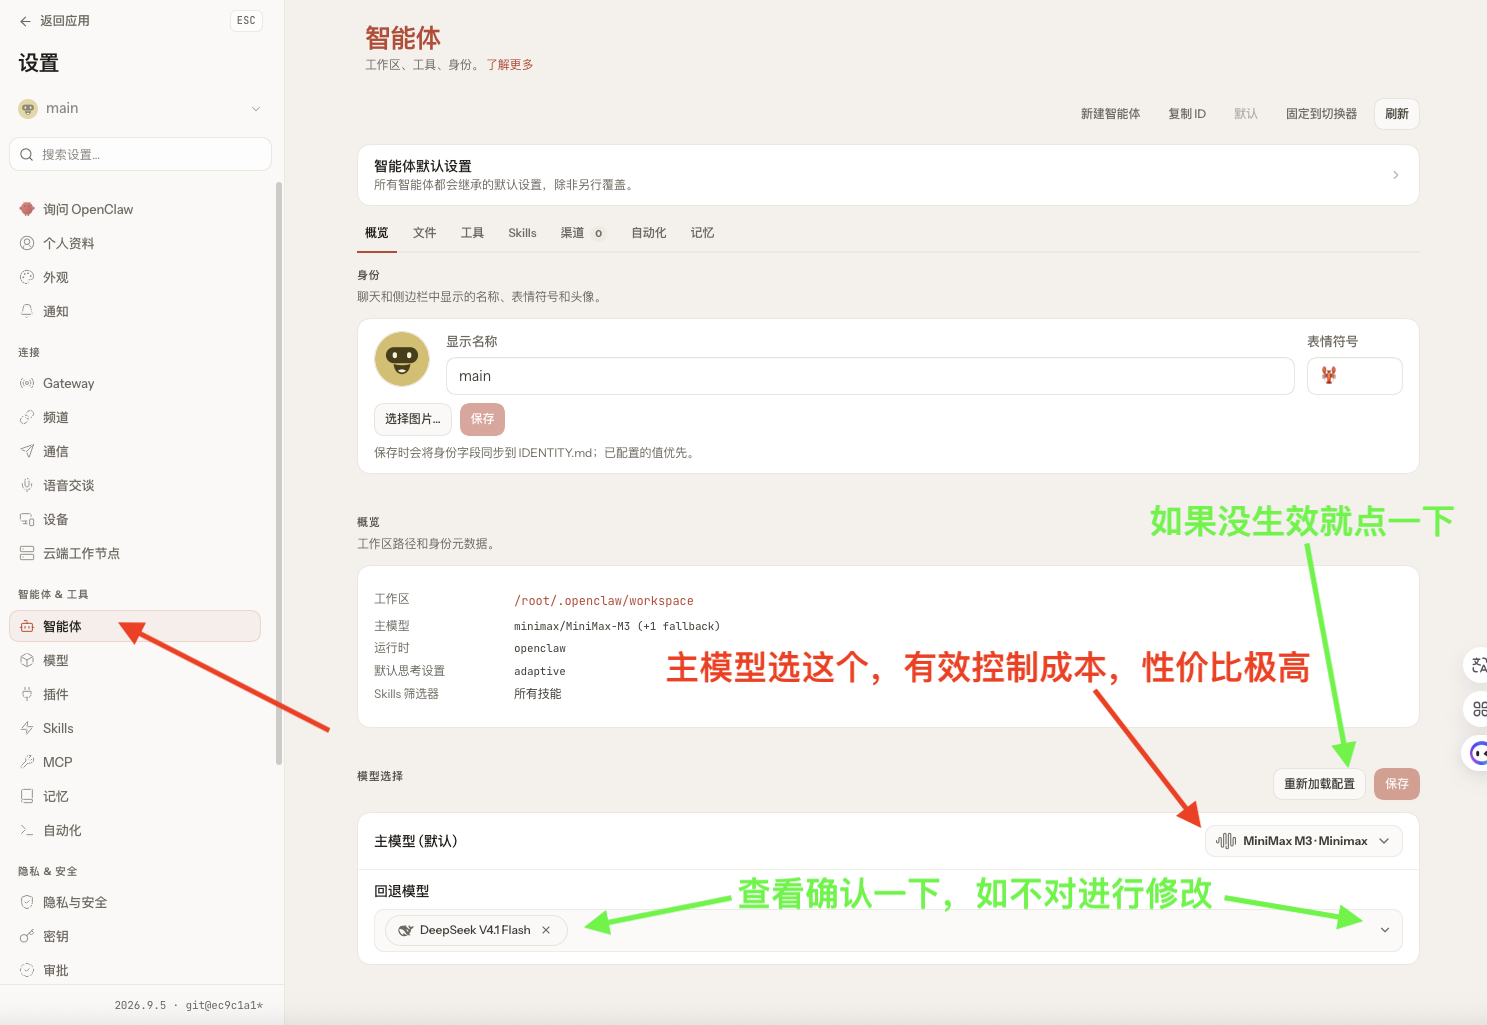Click the main agent avatar image
Image resolution: width=1487 pixels, height=1025 pixels.
point(402,359)
